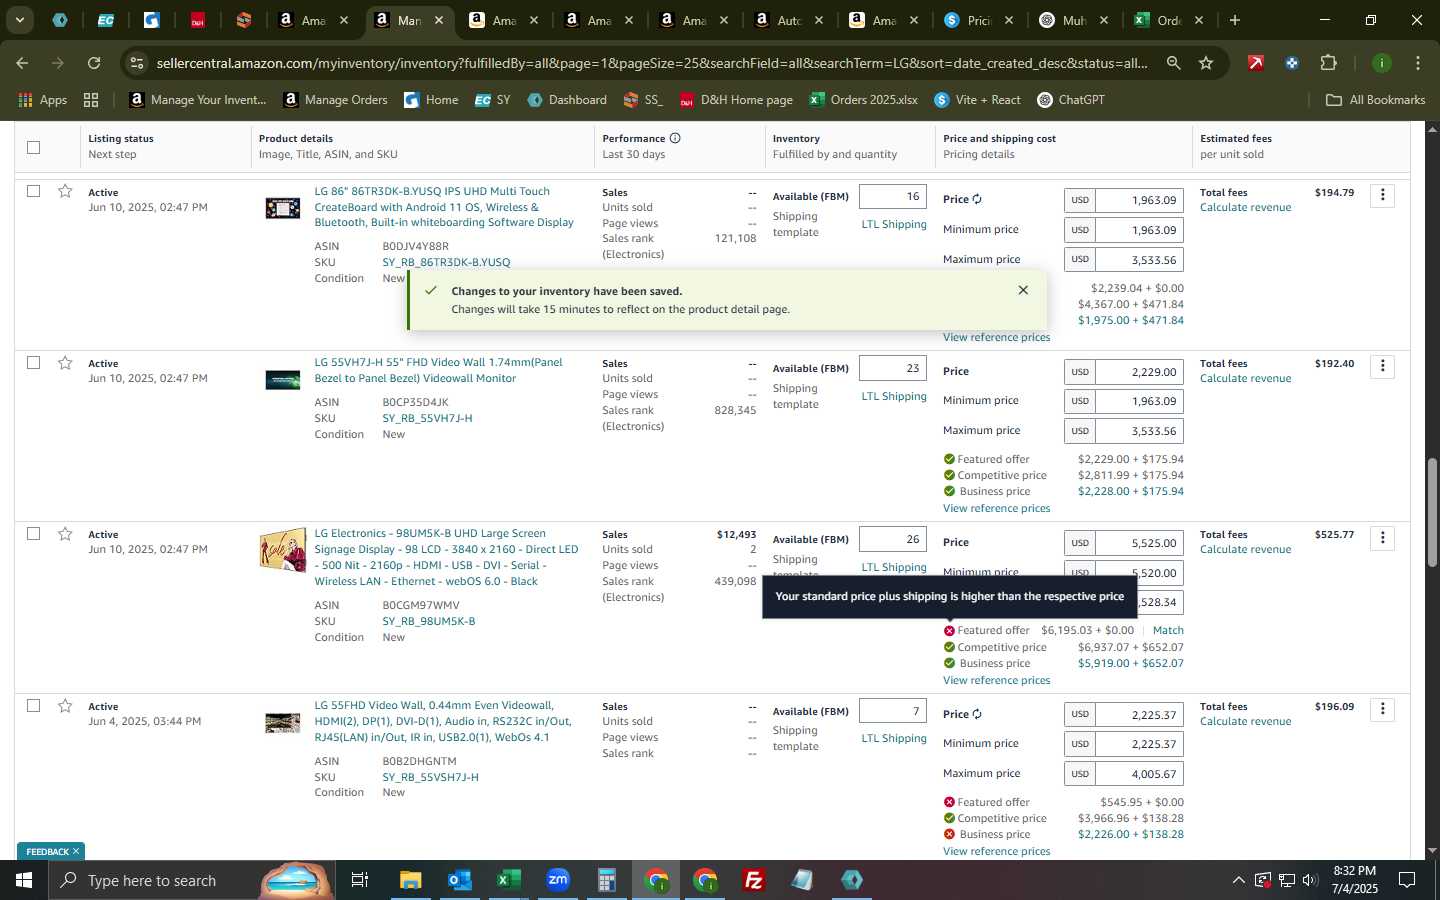Screen dimensions: 1440x900
Task: Open actions menu for LG 55FHD listing
Action: point(1382,709)
